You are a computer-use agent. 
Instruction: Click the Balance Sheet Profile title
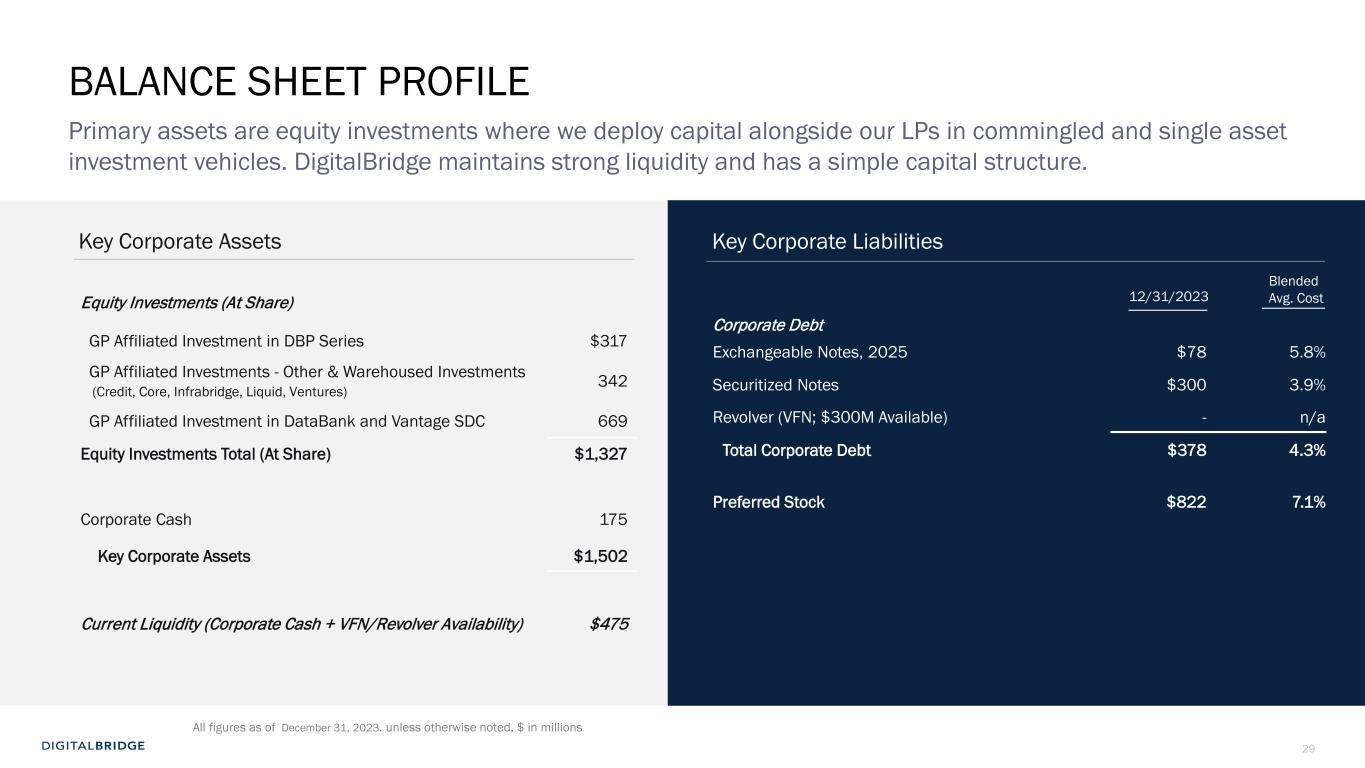click(x=298, y=81)
